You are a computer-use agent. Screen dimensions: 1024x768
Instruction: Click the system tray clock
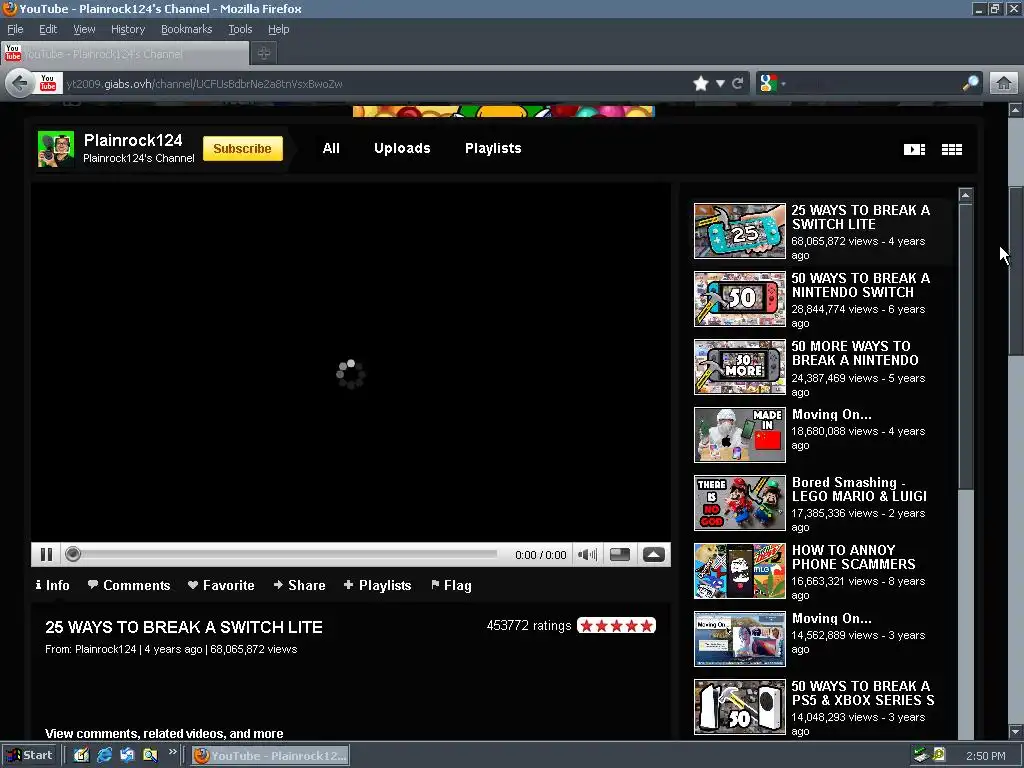point(985,756)
